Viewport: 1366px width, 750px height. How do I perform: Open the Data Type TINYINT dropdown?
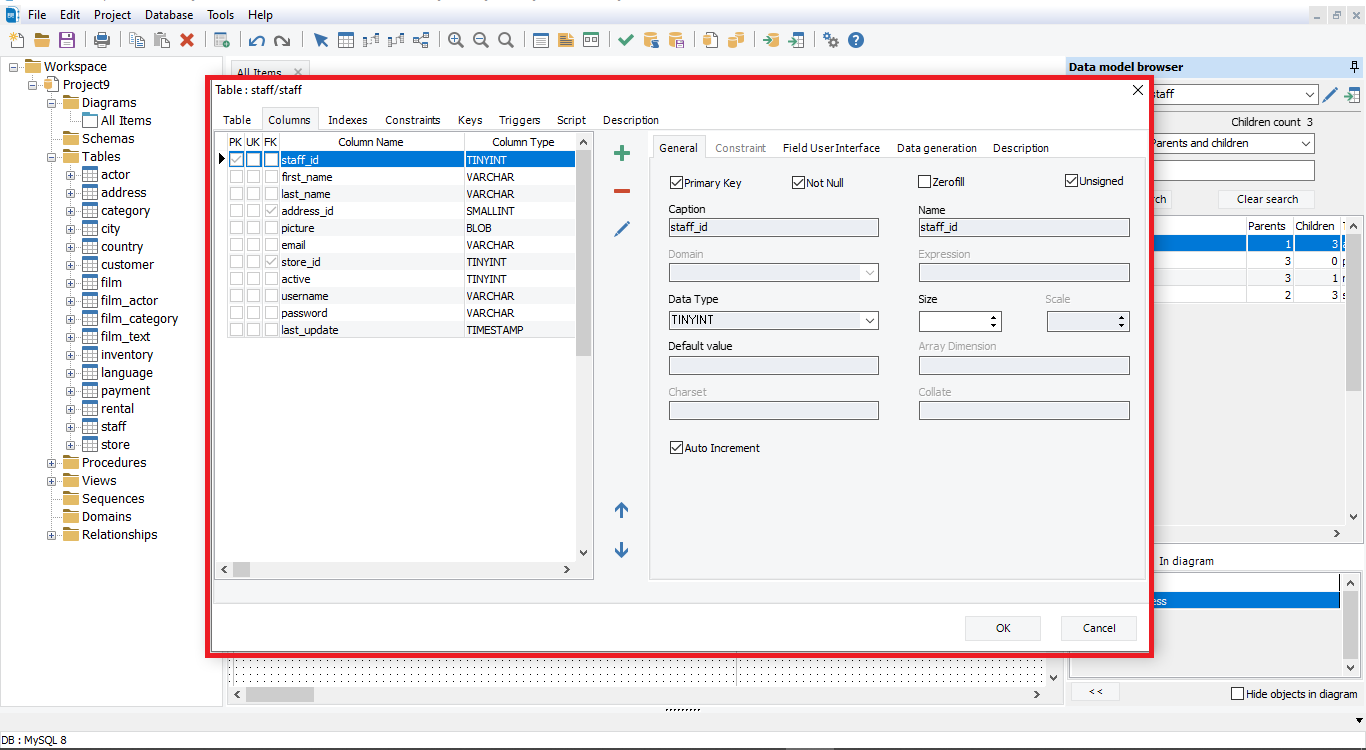(869, 321)
